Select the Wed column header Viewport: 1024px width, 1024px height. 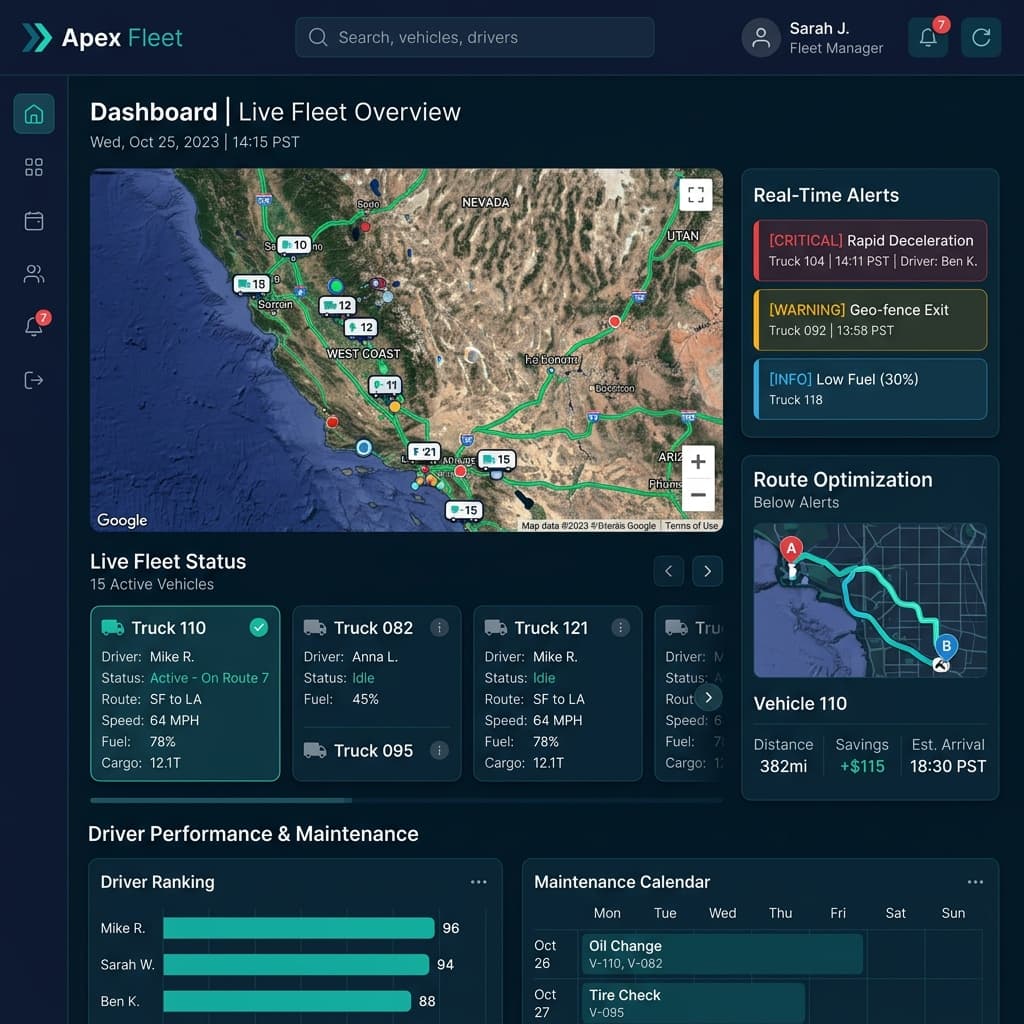coord(722,913)
